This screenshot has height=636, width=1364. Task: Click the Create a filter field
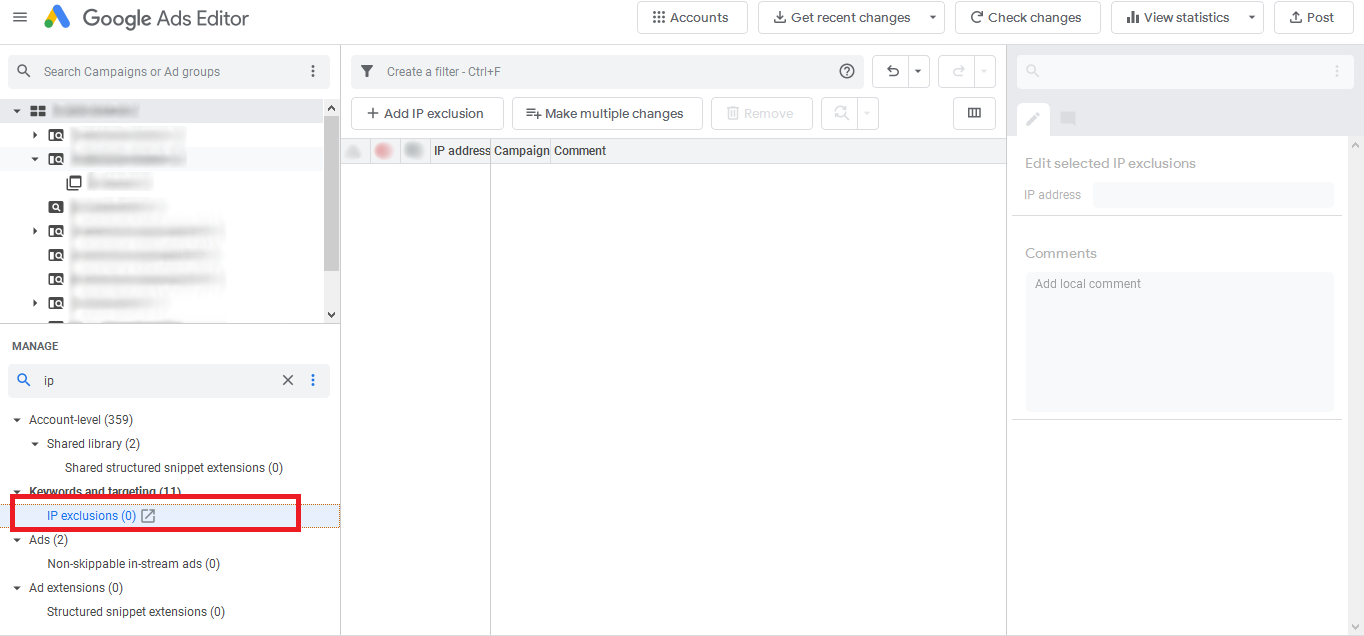point(607,71)
